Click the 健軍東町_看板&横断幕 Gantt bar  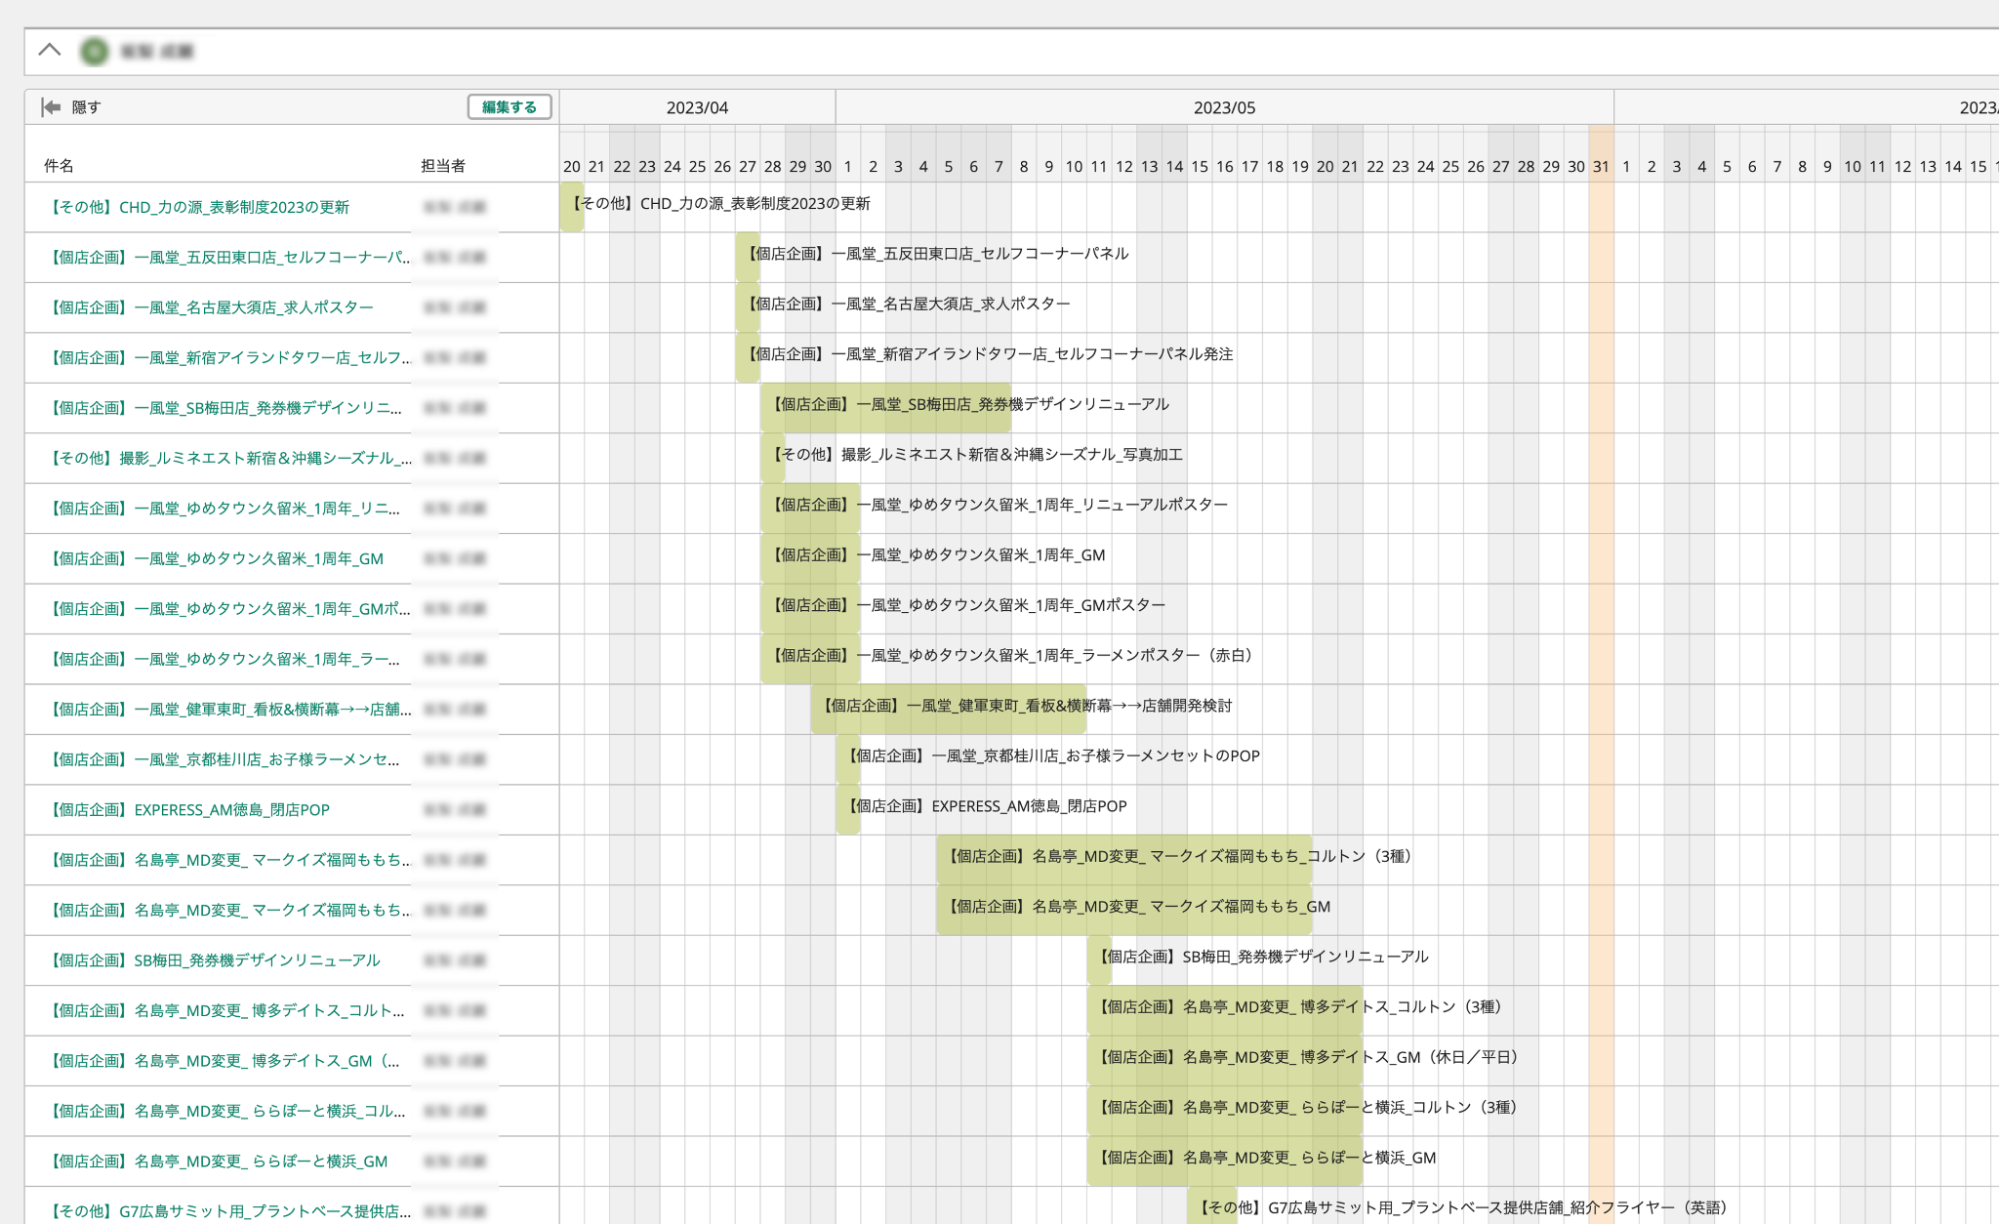[947, 706]
